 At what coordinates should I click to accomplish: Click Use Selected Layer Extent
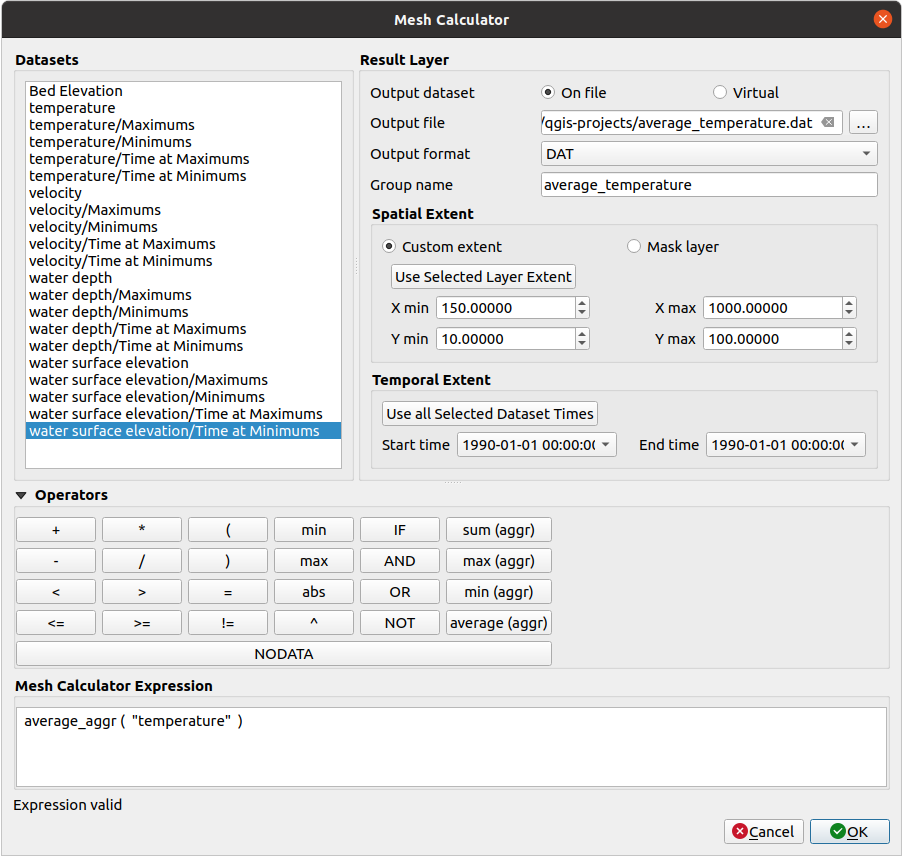click(483, 276)
